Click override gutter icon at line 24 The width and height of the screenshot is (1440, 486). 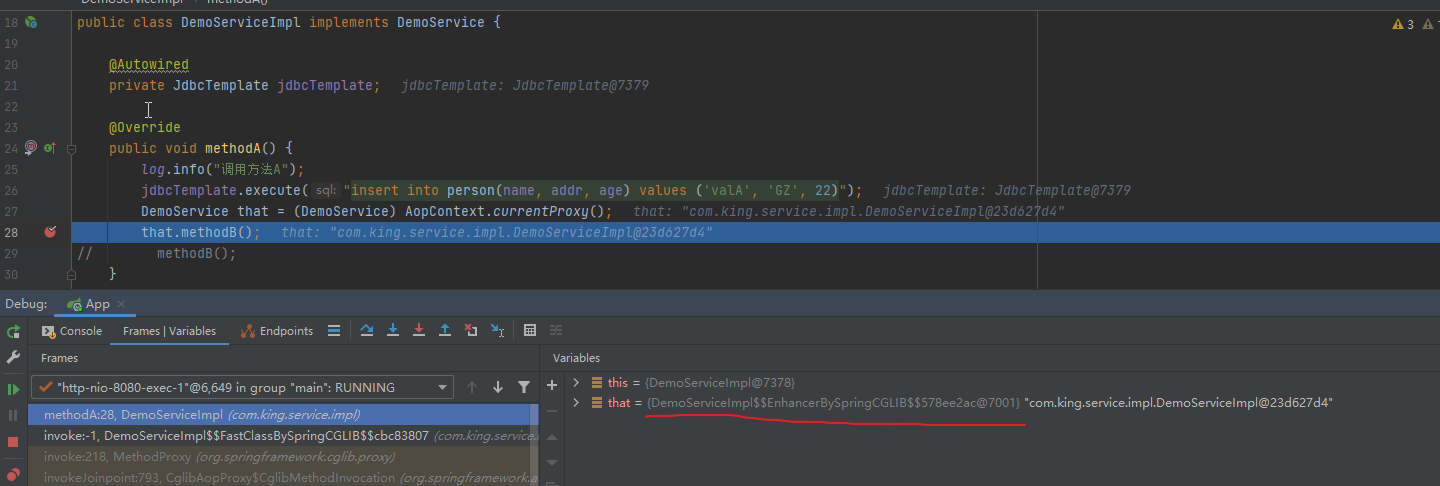(x=49, y=148)
